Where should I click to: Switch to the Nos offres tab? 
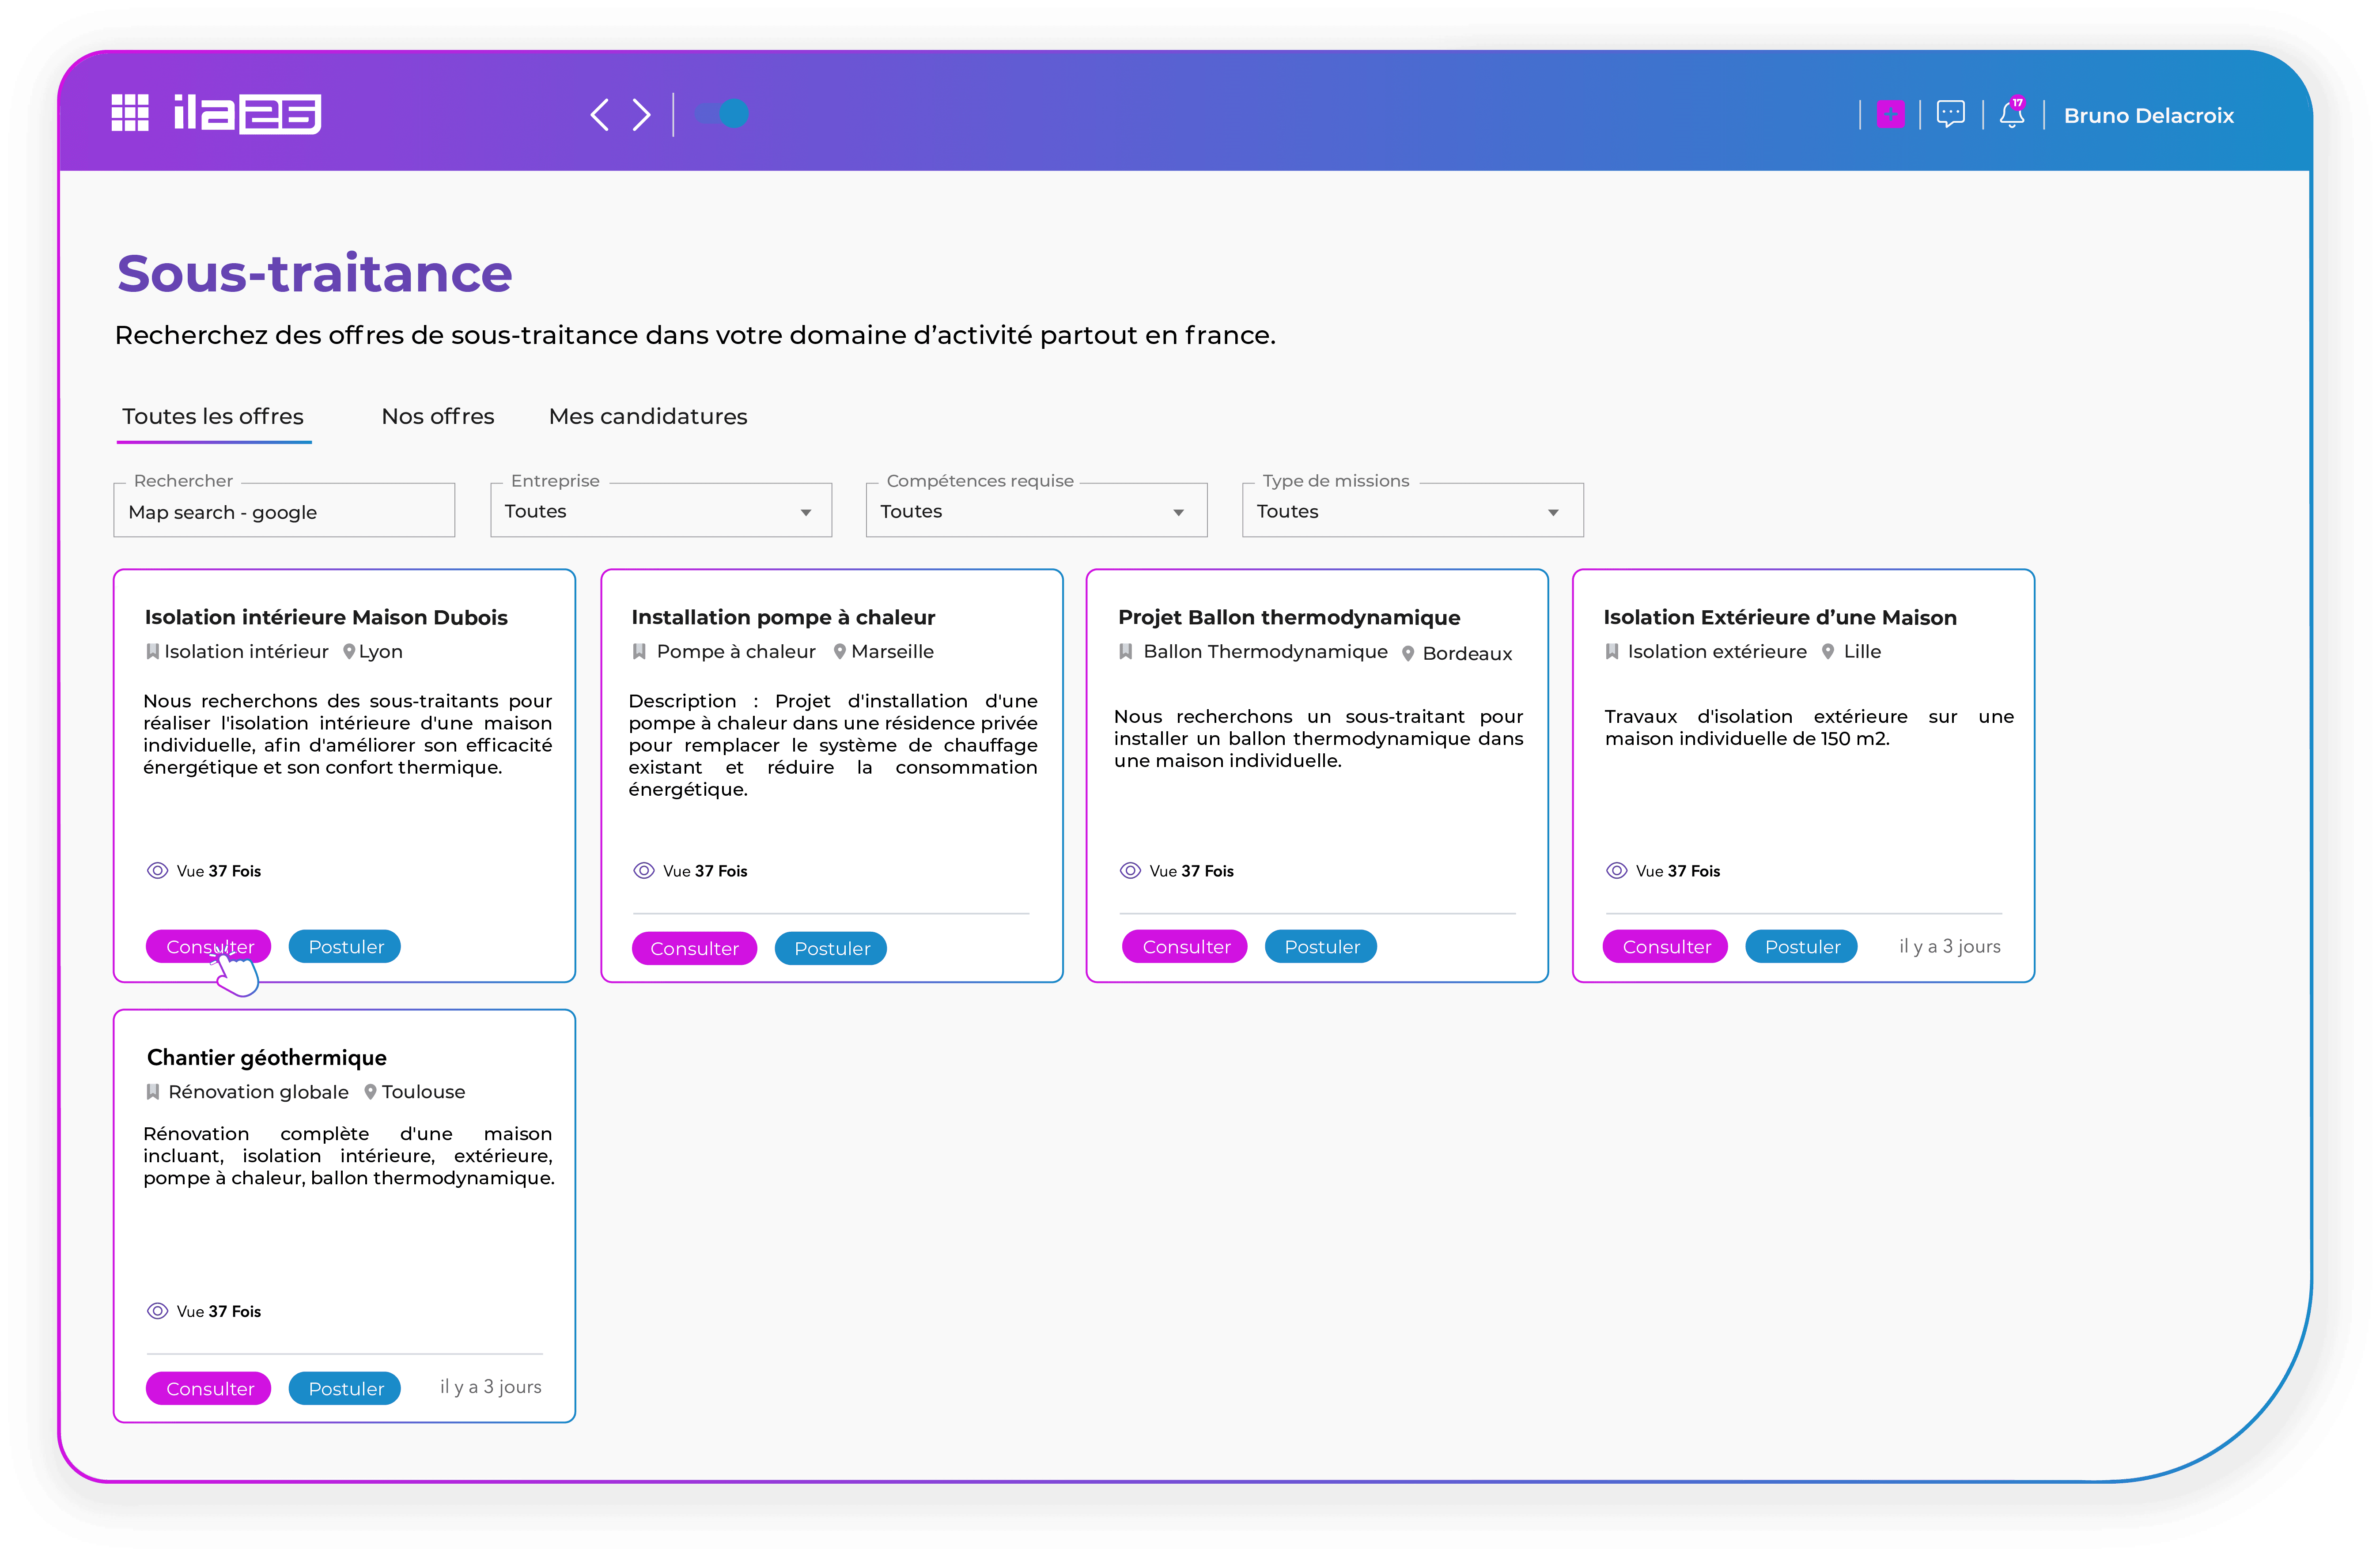(x=438, y=416)
